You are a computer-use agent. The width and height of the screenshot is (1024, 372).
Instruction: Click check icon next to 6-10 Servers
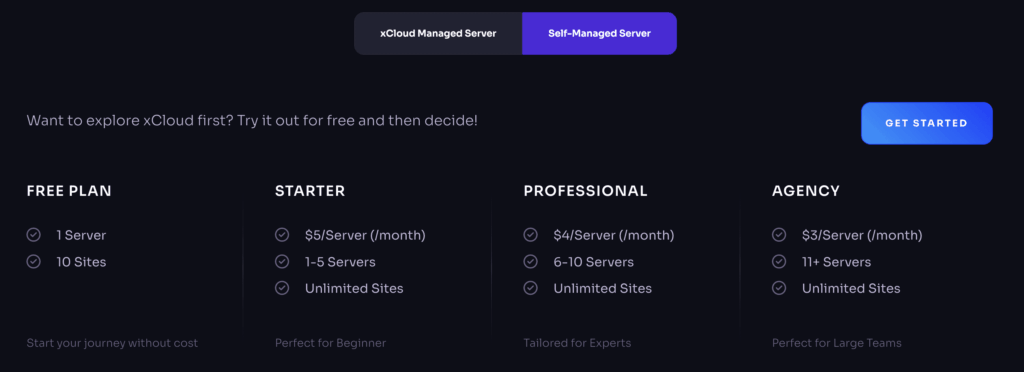point(530,262)
